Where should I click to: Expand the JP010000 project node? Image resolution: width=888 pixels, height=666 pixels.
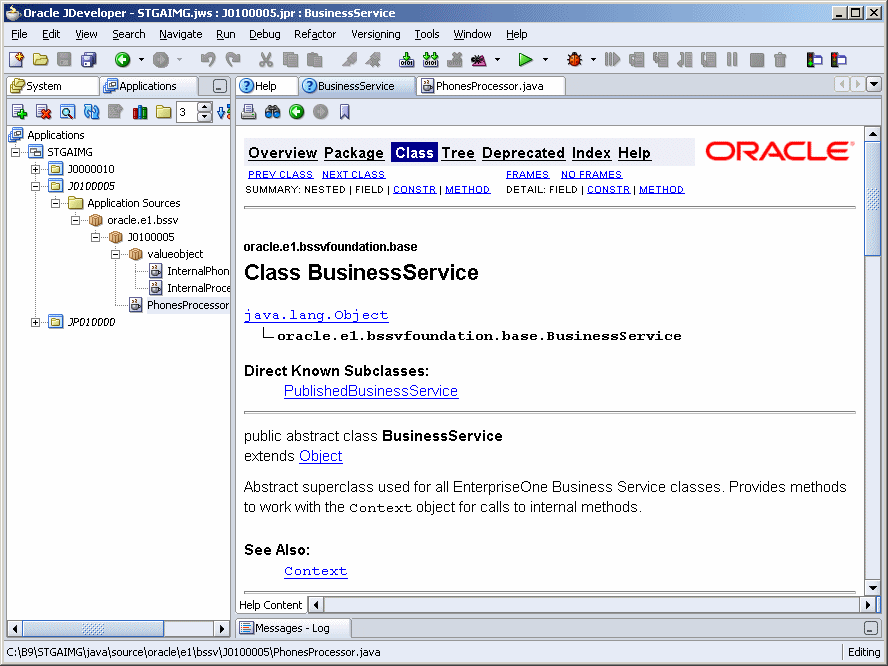coord(36,322)
